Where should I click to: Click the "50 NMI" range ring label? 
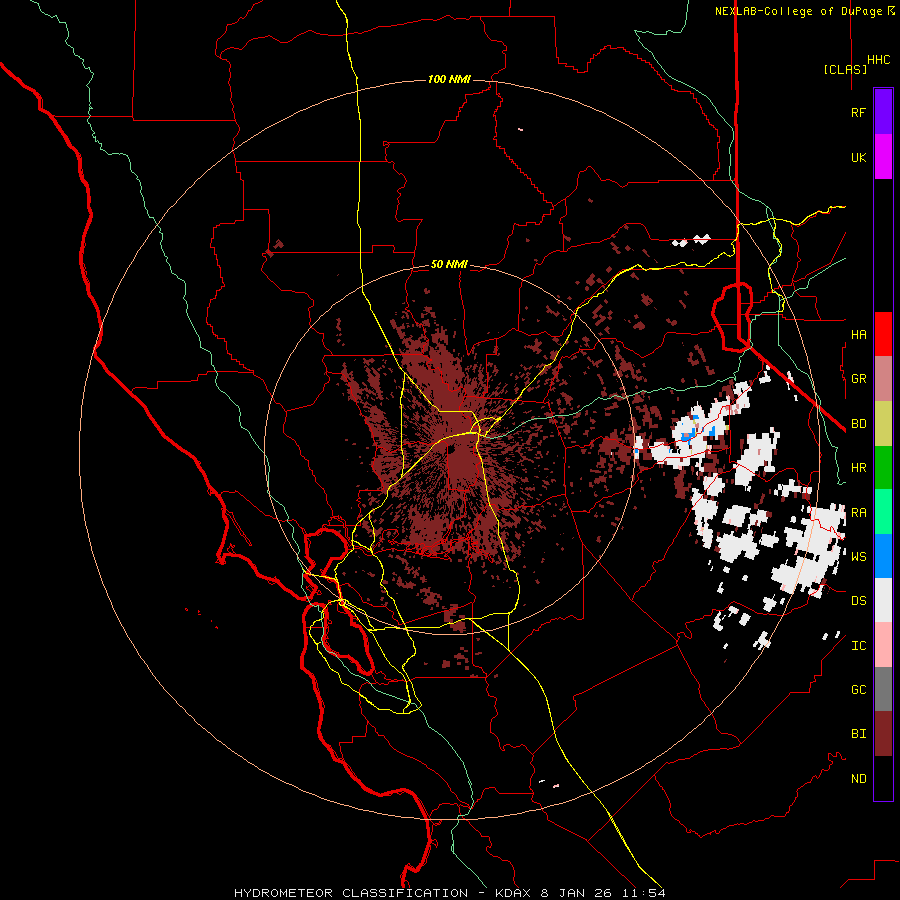point(449,265)
